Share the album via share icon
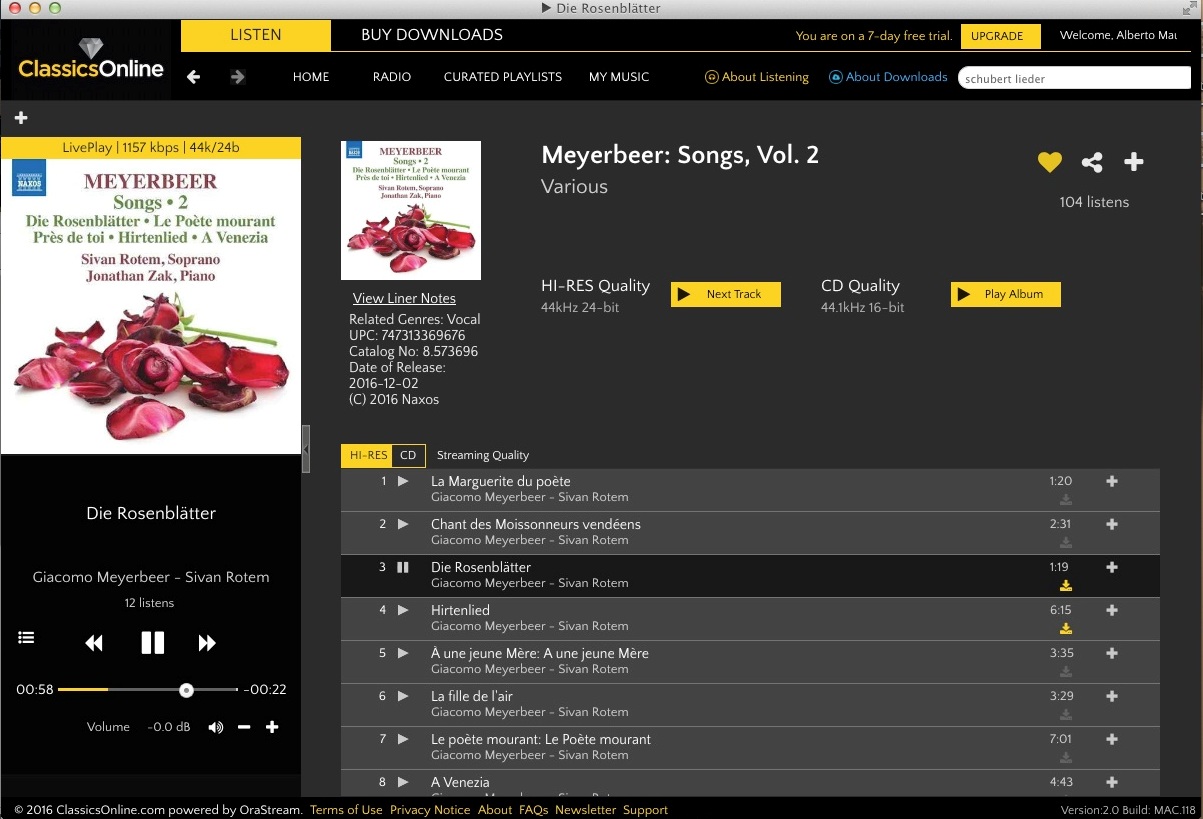Screen dimensions: 1203x819 tap(1092, 162)
